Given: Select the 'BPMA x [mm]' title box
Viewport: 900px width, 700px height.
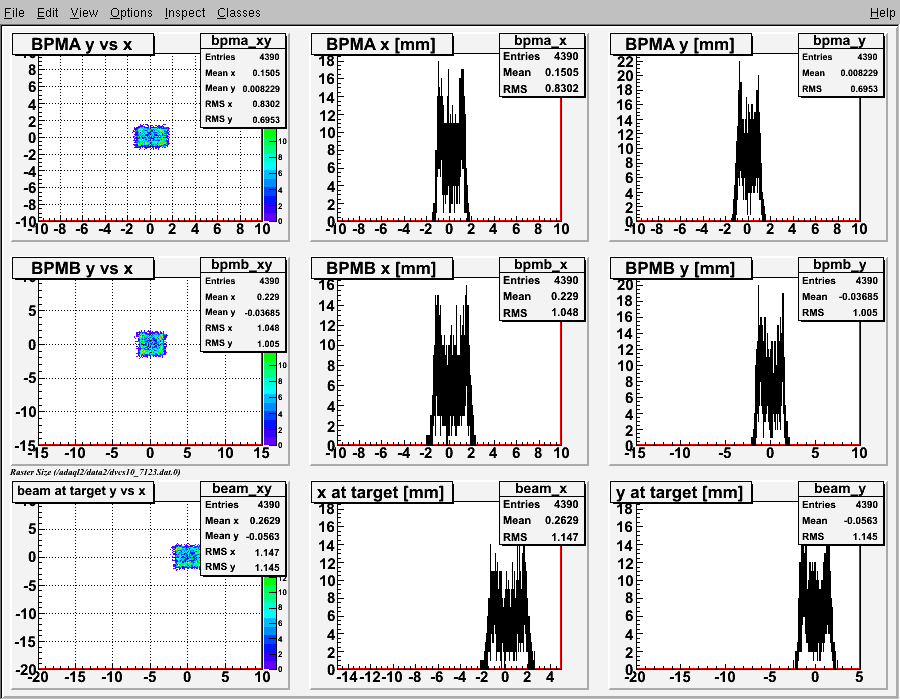Looking at the screenshot, I should point(382,44).
